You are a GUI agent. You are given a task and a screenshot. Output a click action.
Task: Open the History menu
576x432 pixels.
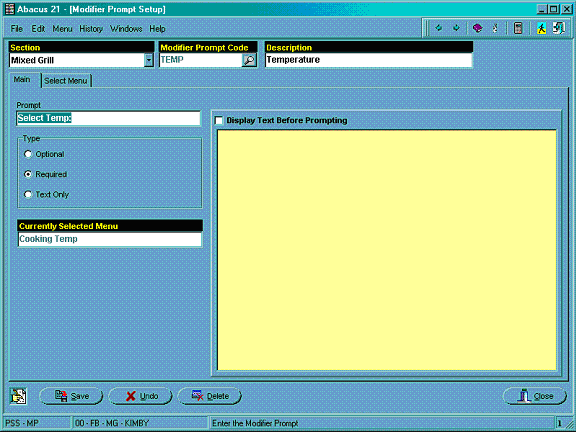[x=91, y=29]
